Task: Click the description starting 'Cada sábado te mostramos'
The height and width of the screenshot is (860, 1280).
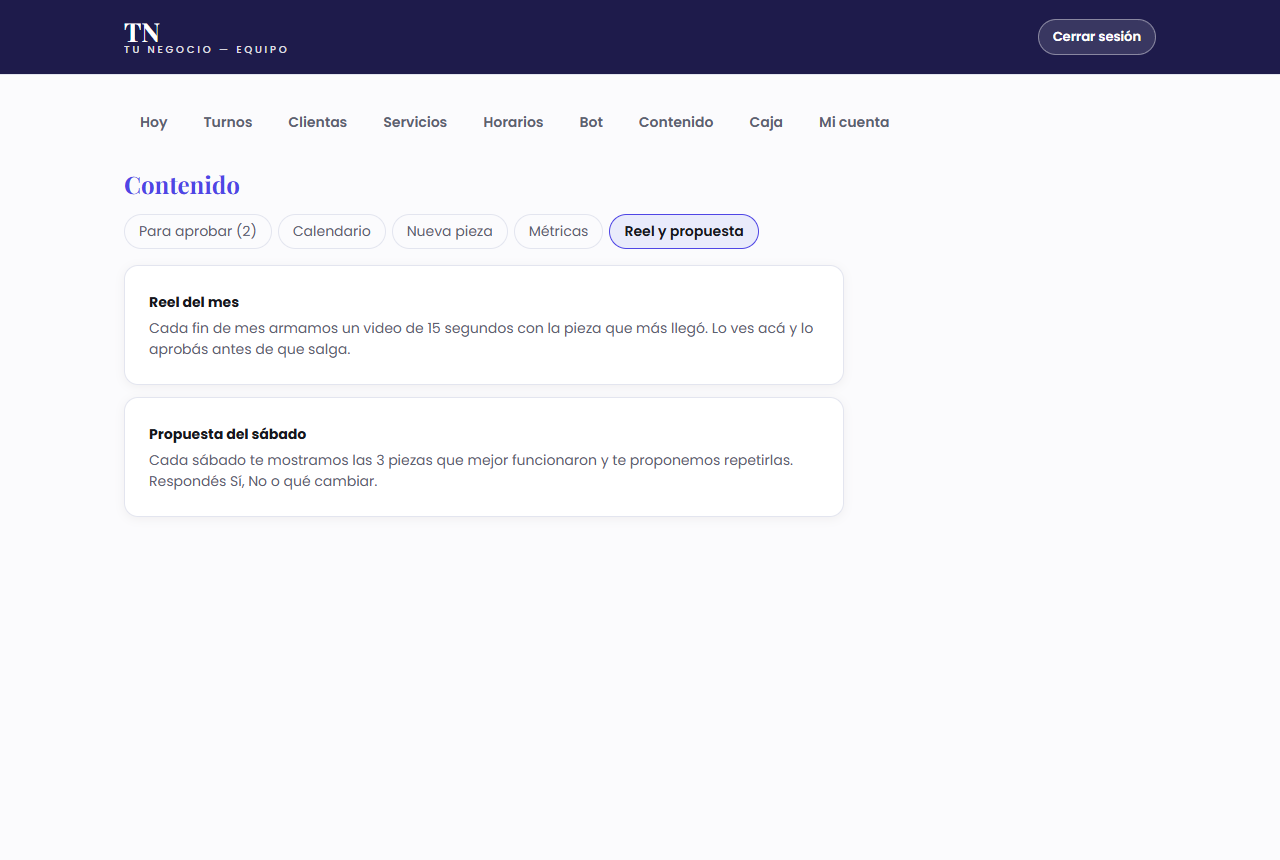Action: pyautogui.click(x=471, y=471)
